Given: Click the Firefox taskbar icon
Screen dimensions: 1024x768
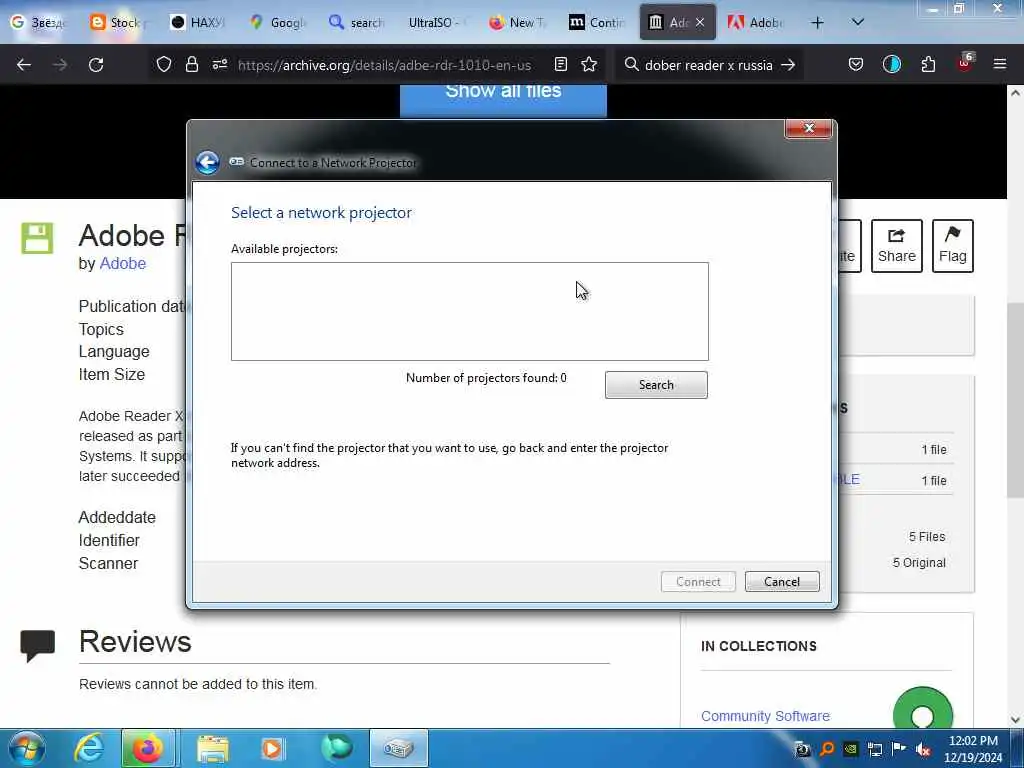Looking at the screenshot, I should [x=148, y=748].
